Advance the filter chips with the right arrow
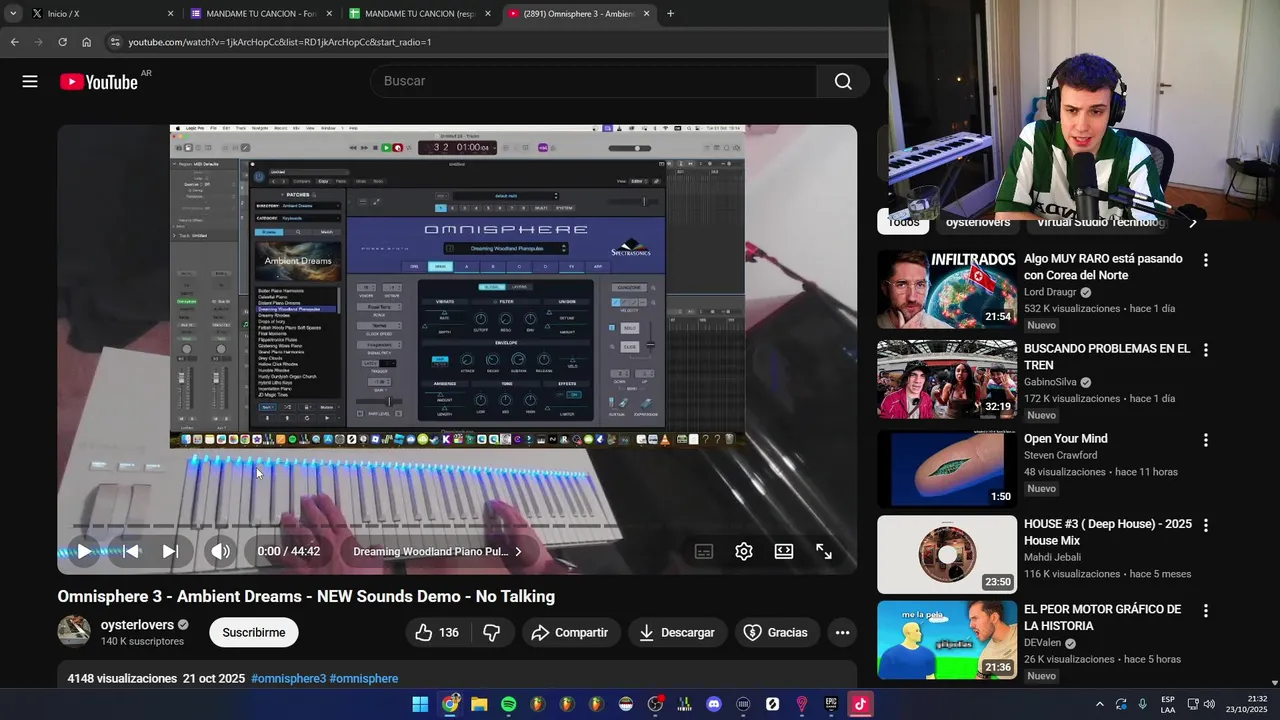 click(1192, 223)
